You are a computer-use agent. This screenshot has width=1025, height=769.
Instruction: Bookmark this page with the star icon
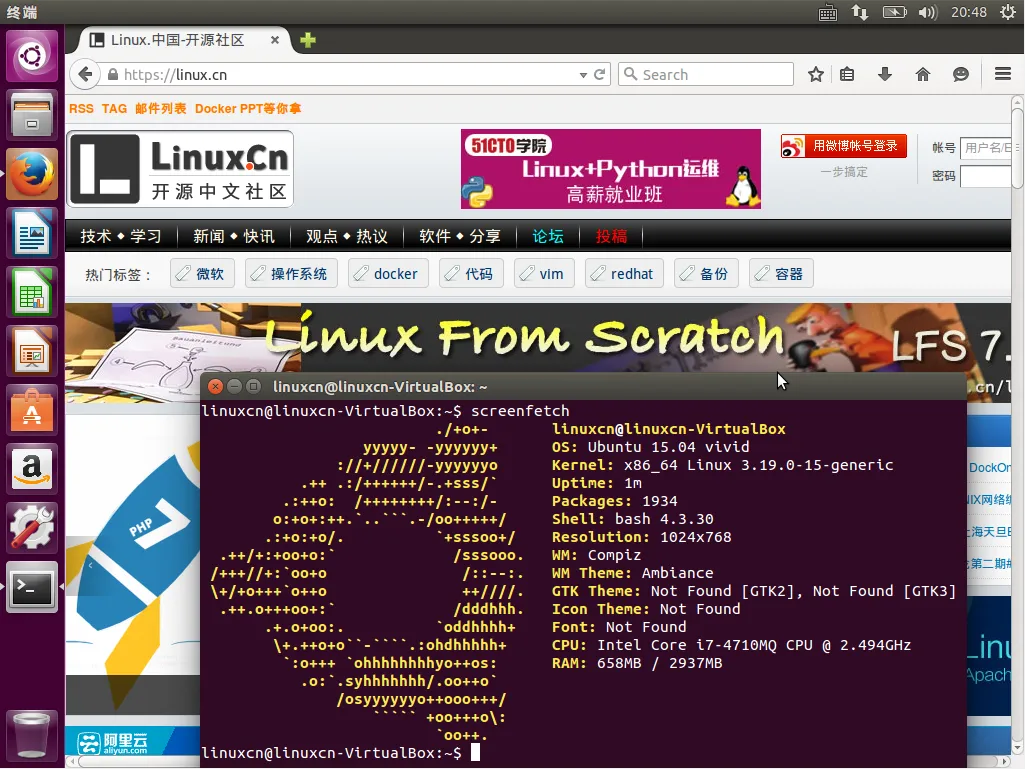816,75
